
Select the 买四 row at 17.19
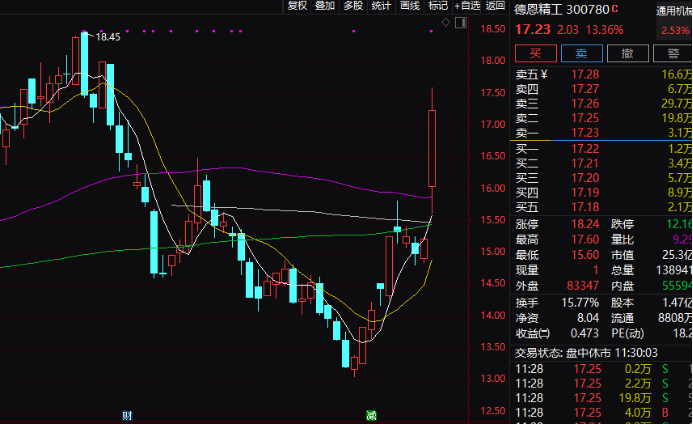[x=602, y=193]
